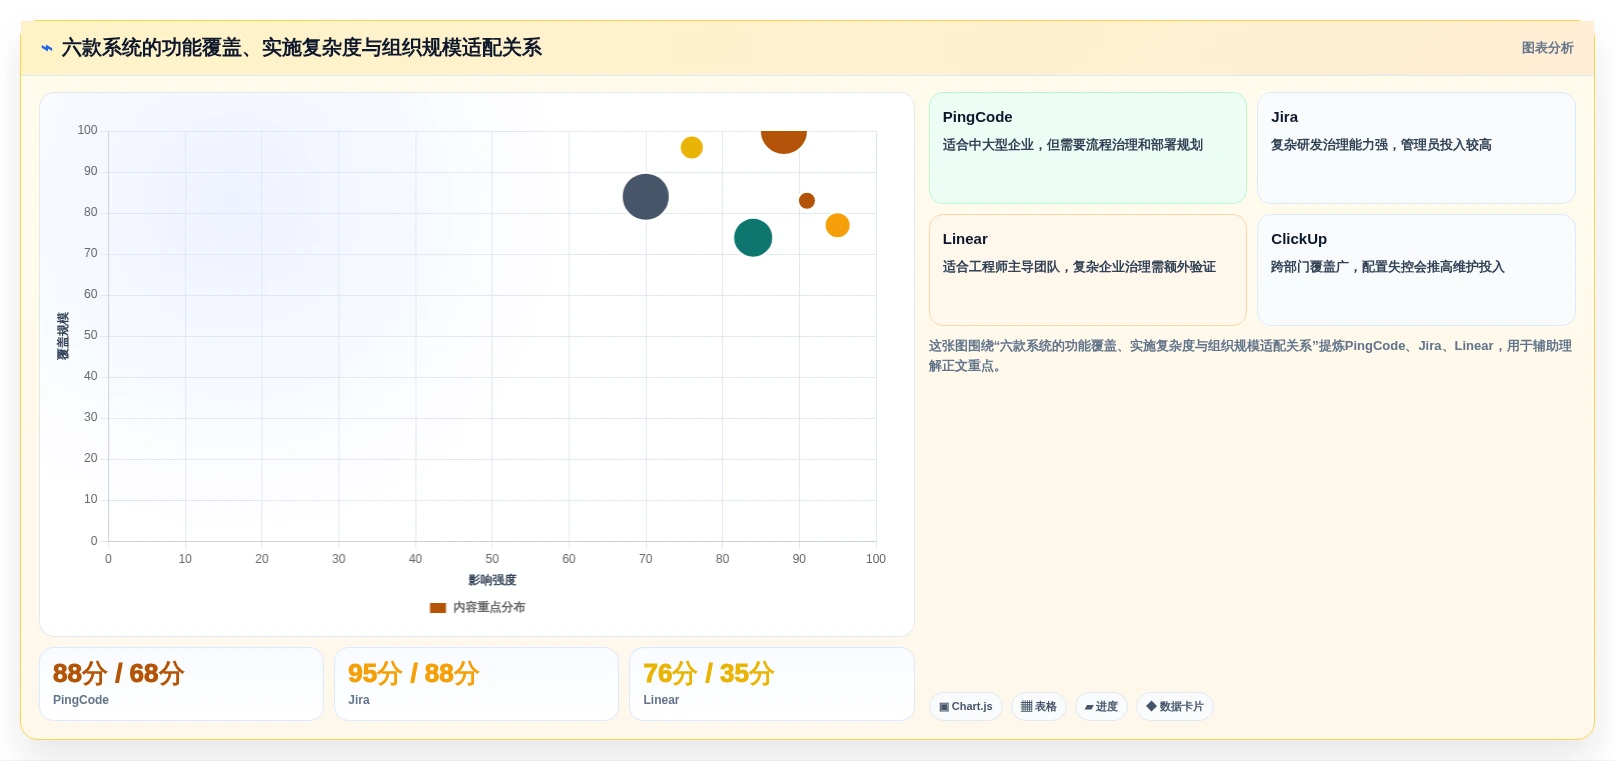
Task: Click the orange bubble at right
Action: (838, 226)
